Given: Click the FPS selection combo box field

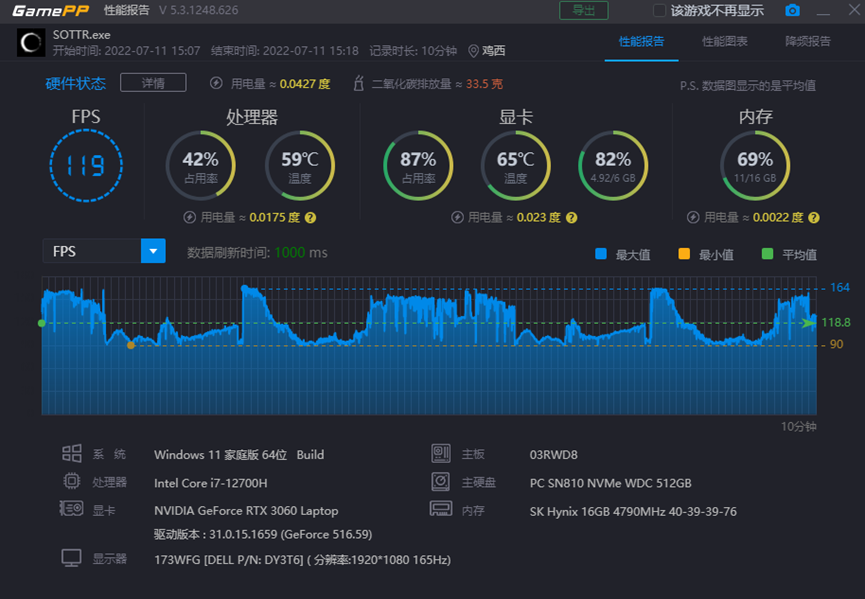Looking at the screenshot, I should tap(91, 251).
